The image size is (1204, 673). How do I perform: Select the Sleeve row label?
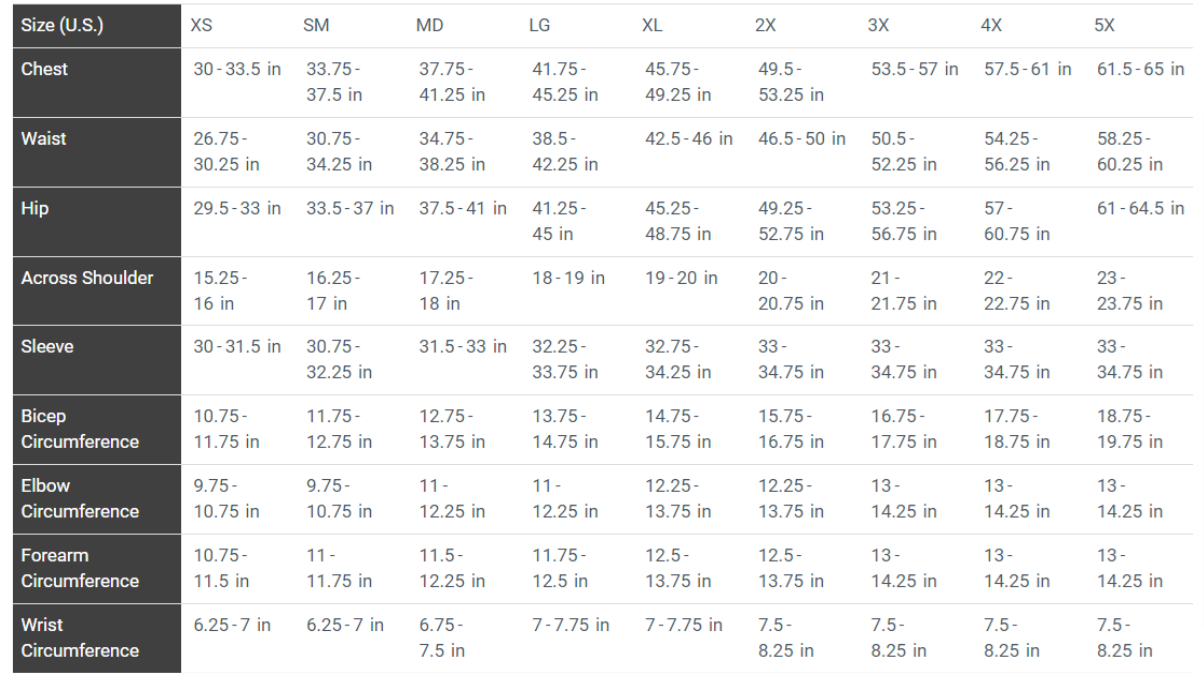coord(48,347)
